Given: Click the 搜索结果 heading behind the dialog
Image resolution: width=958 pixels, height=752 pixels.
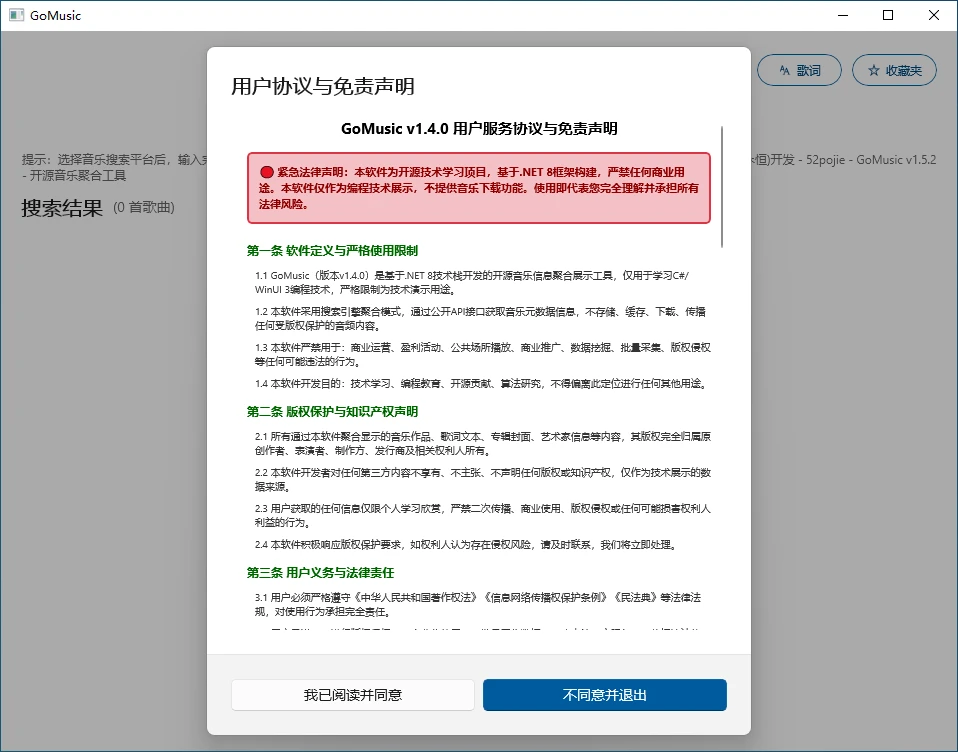Looking at the screenshot, I should pos(62,208).
